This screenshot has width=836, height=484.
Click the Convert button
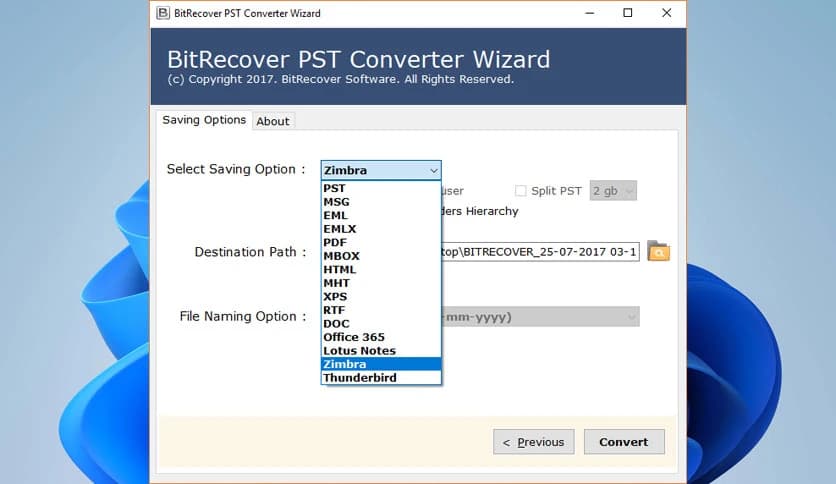coord(624,442)
